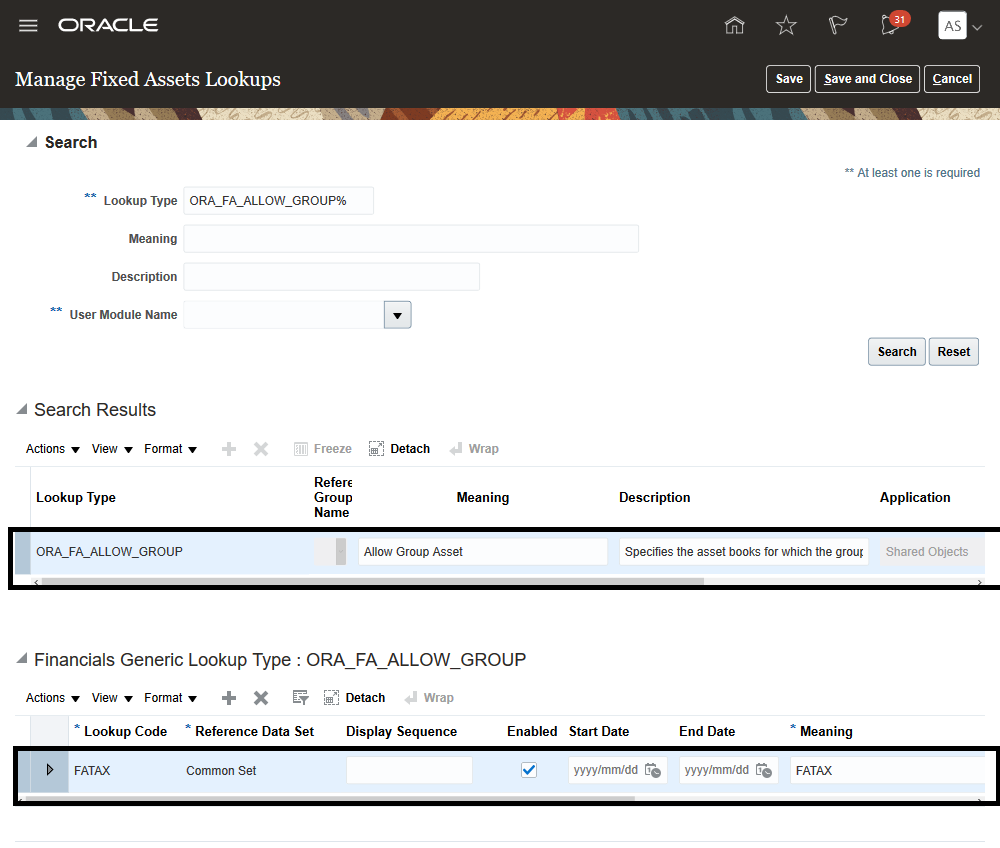
Task: Toggle Wrap in Search Results toolbar
Action: tap(474, 449)
